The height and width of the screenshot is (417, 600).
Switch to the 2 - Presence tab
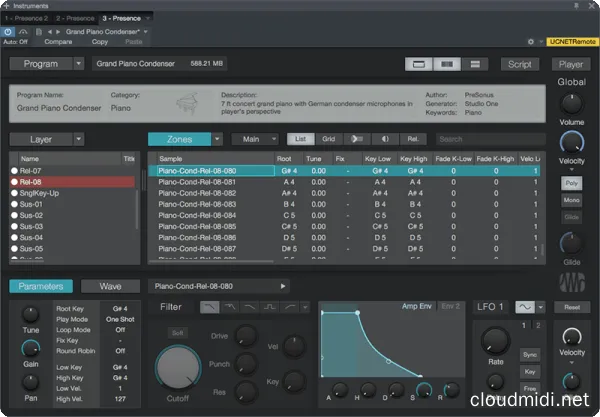click(75, 18)
